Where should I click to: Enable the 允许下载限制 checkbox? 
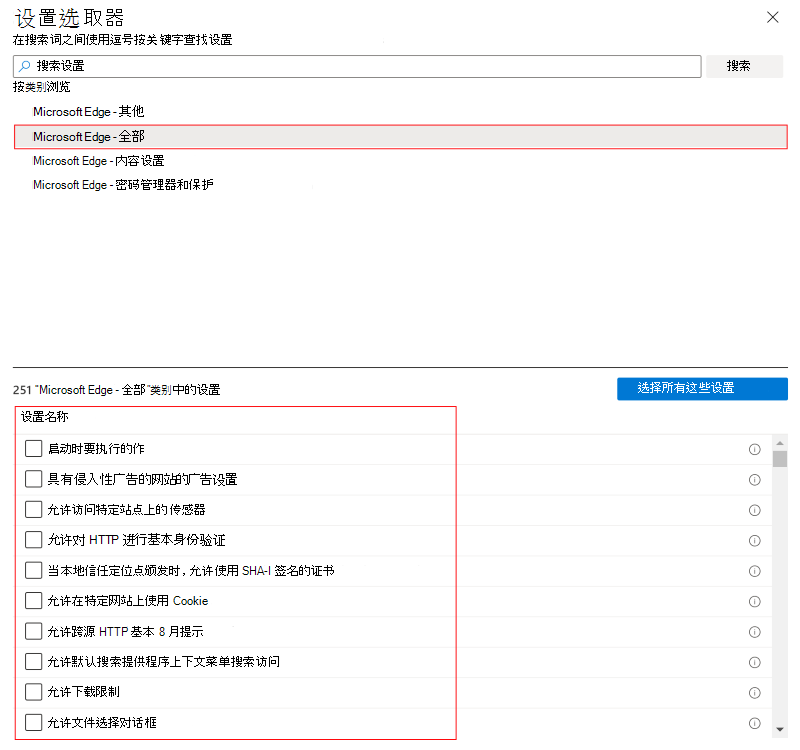[34, 692]
